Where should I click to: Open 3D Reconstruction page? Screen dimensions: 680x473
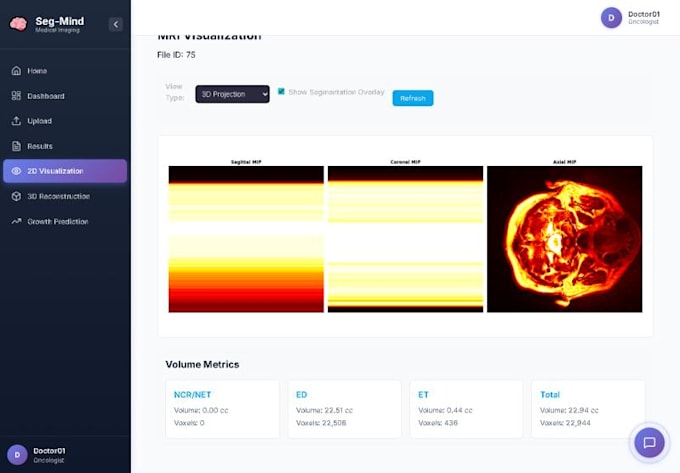tap(65, 196)
